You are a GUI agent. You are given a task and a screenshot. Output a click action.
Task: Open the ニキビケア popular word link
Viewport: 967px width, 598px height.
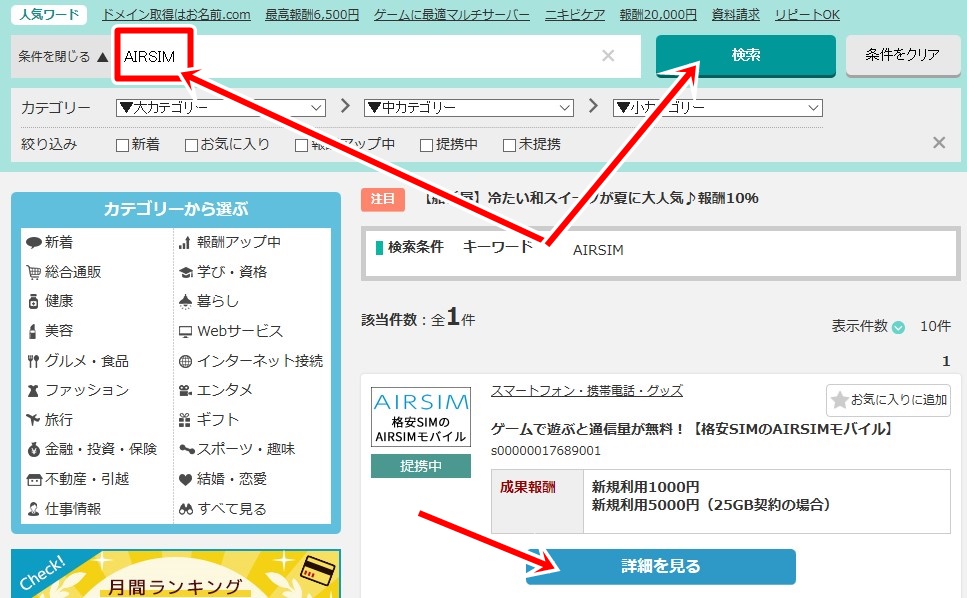point(575,15)
